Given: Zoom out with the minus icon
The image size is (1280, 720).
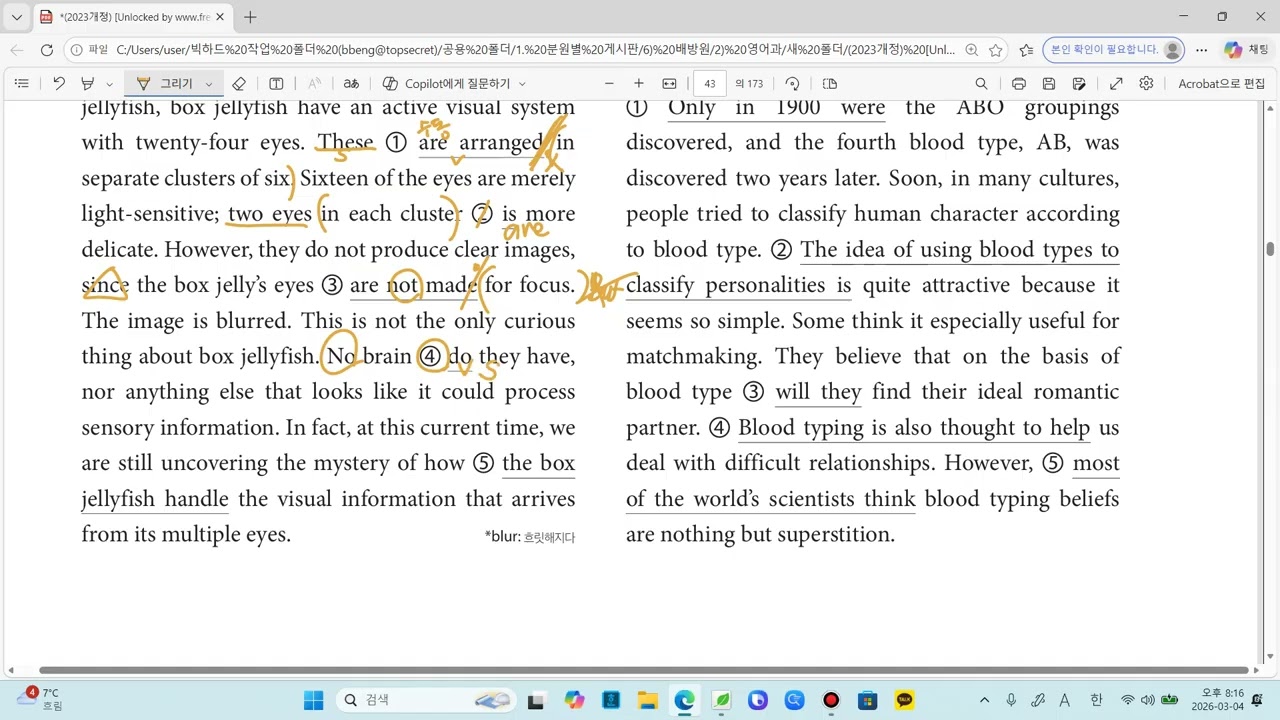Looking at the screenshot, I should [609, 84].
